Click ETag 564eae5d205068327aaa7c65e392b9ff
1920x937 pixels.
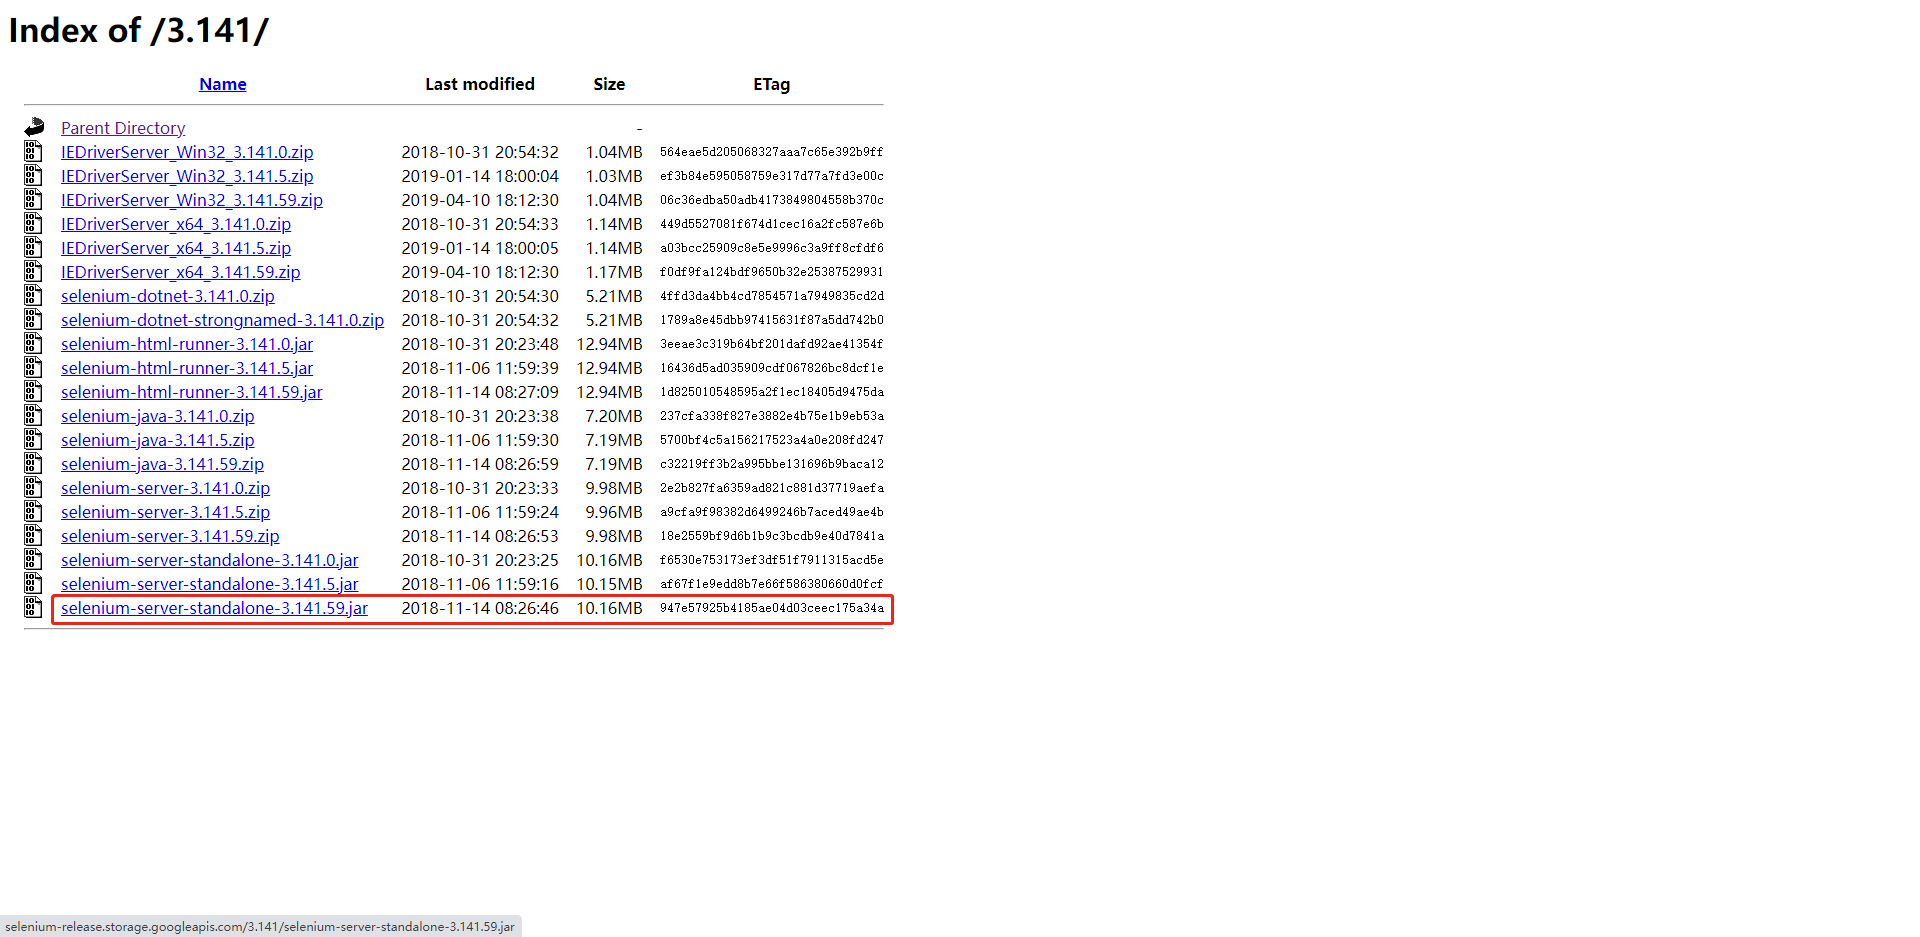click(772, 152)
